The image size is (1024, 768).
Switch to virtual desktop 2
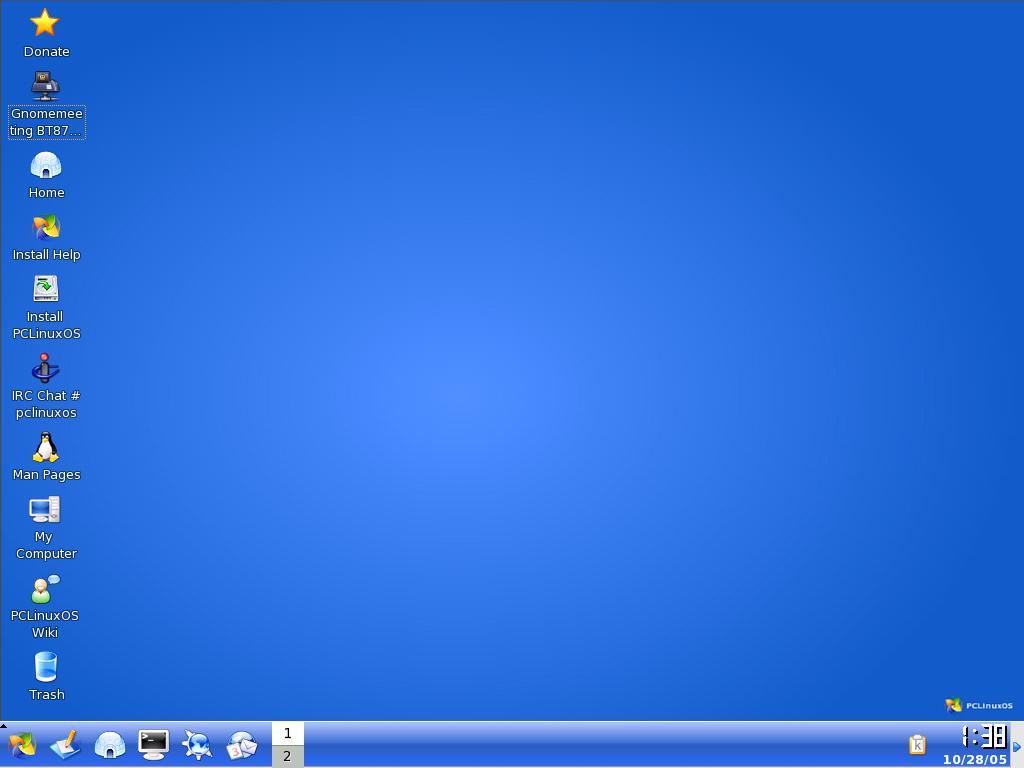click(x=287, y=756)
